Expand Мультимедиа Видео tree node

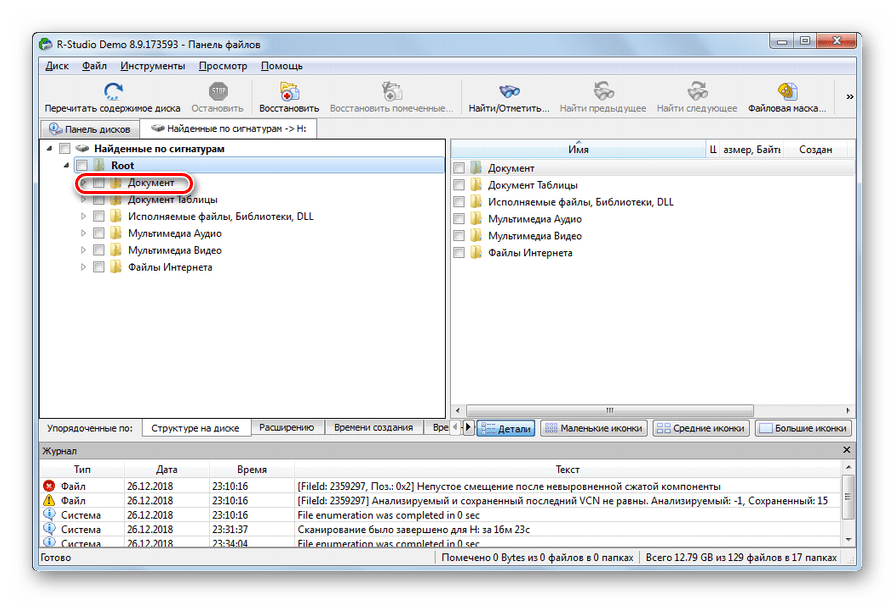[x=83, y=250]
